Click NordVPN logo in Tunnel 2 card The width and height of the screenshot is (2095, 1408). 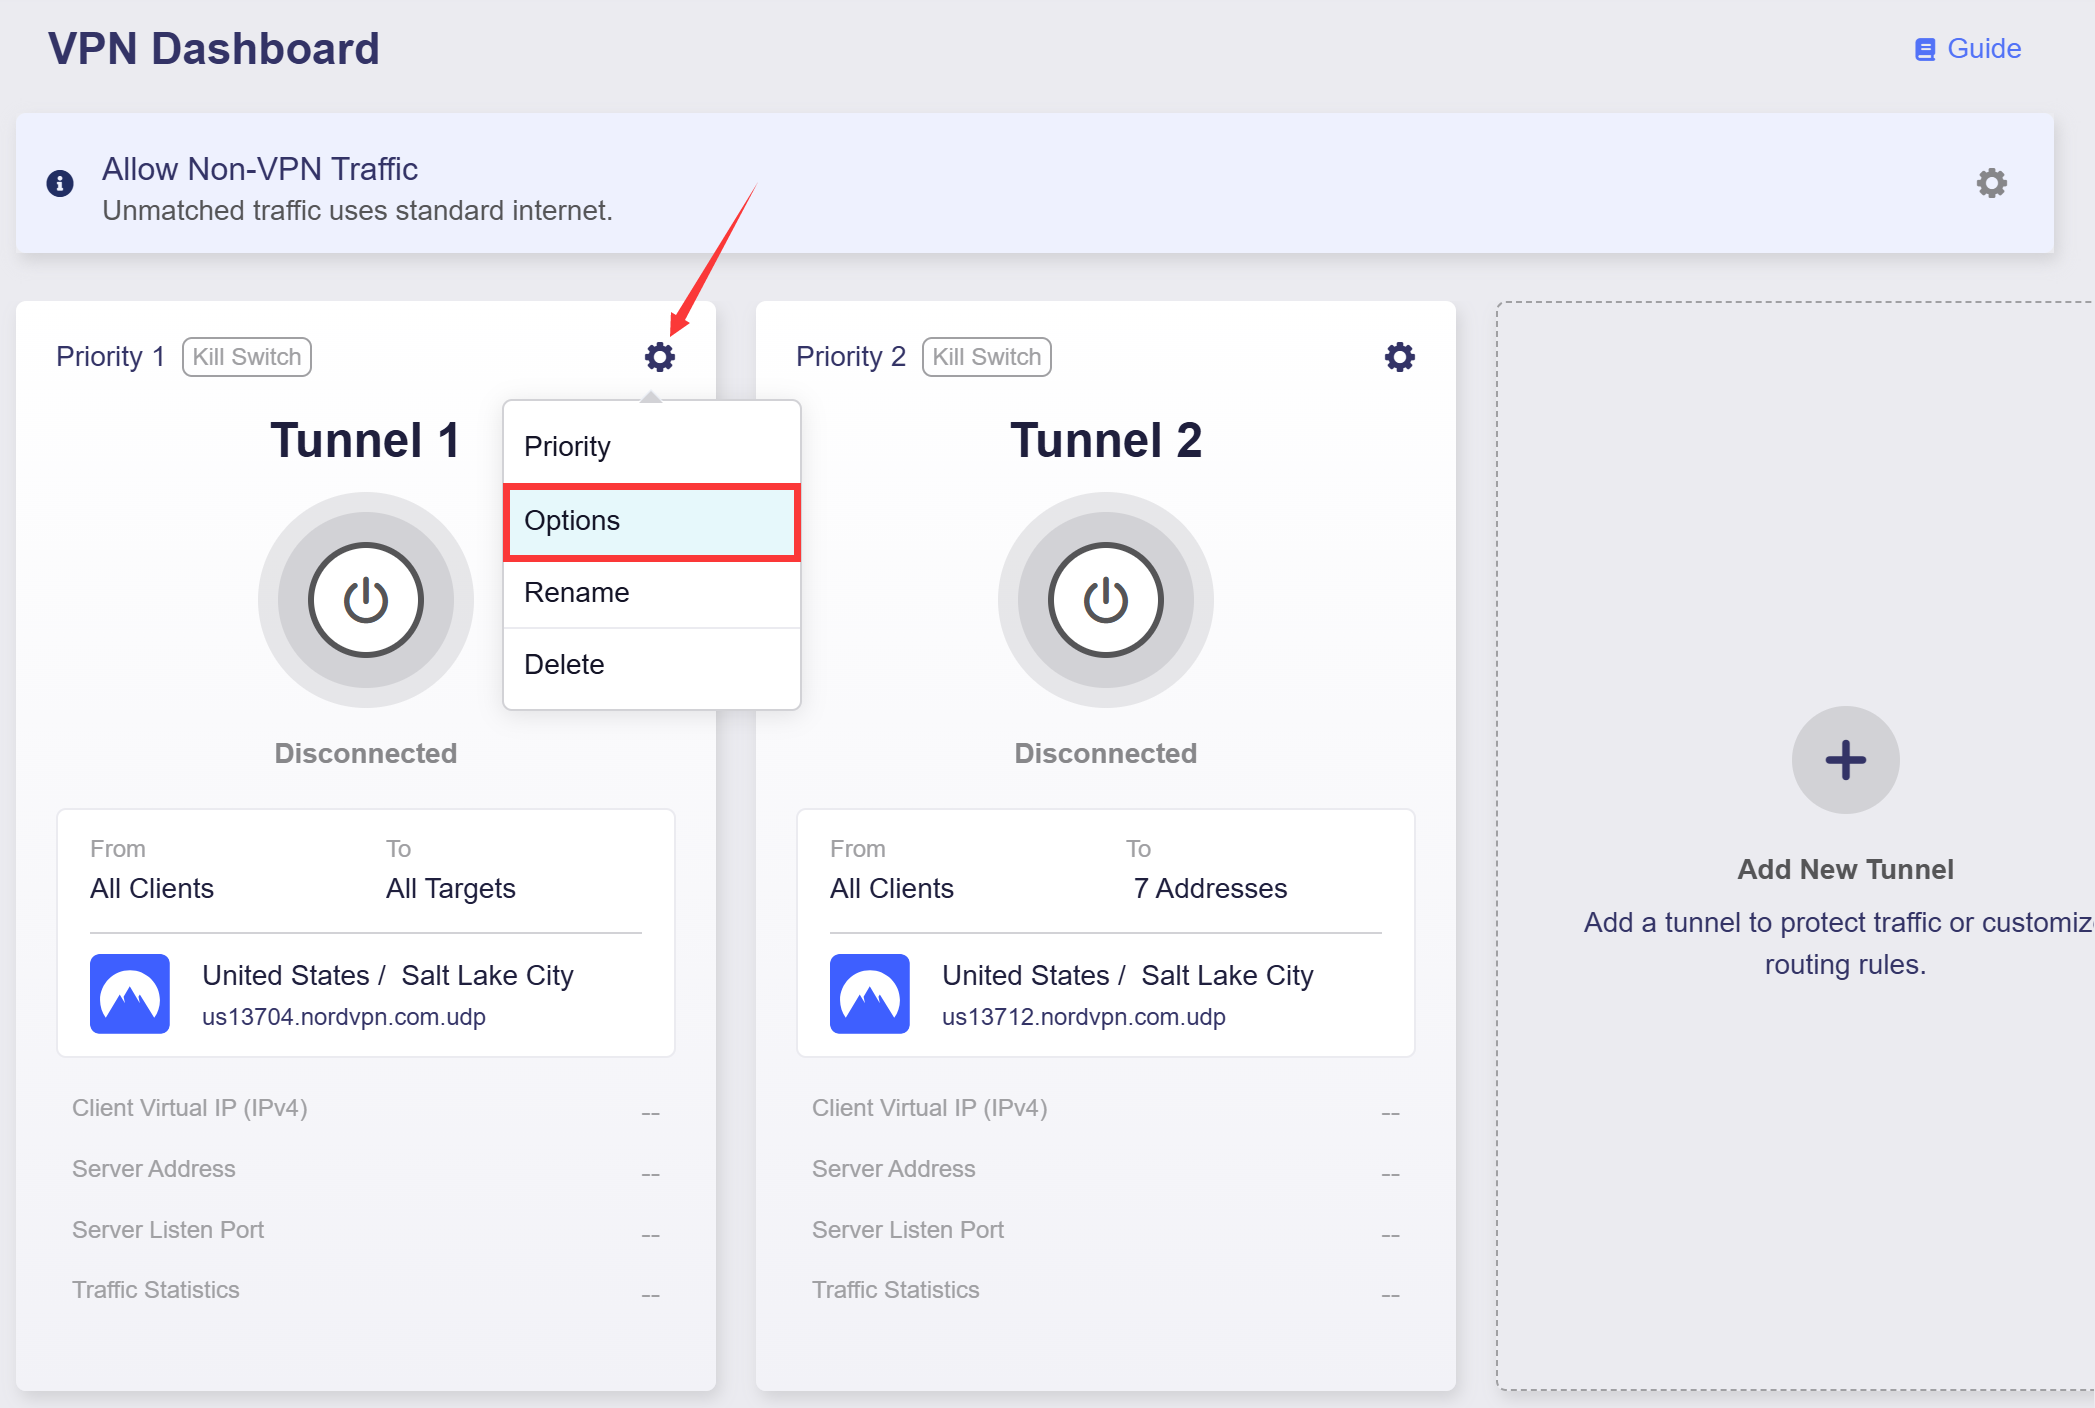point(870,994)
